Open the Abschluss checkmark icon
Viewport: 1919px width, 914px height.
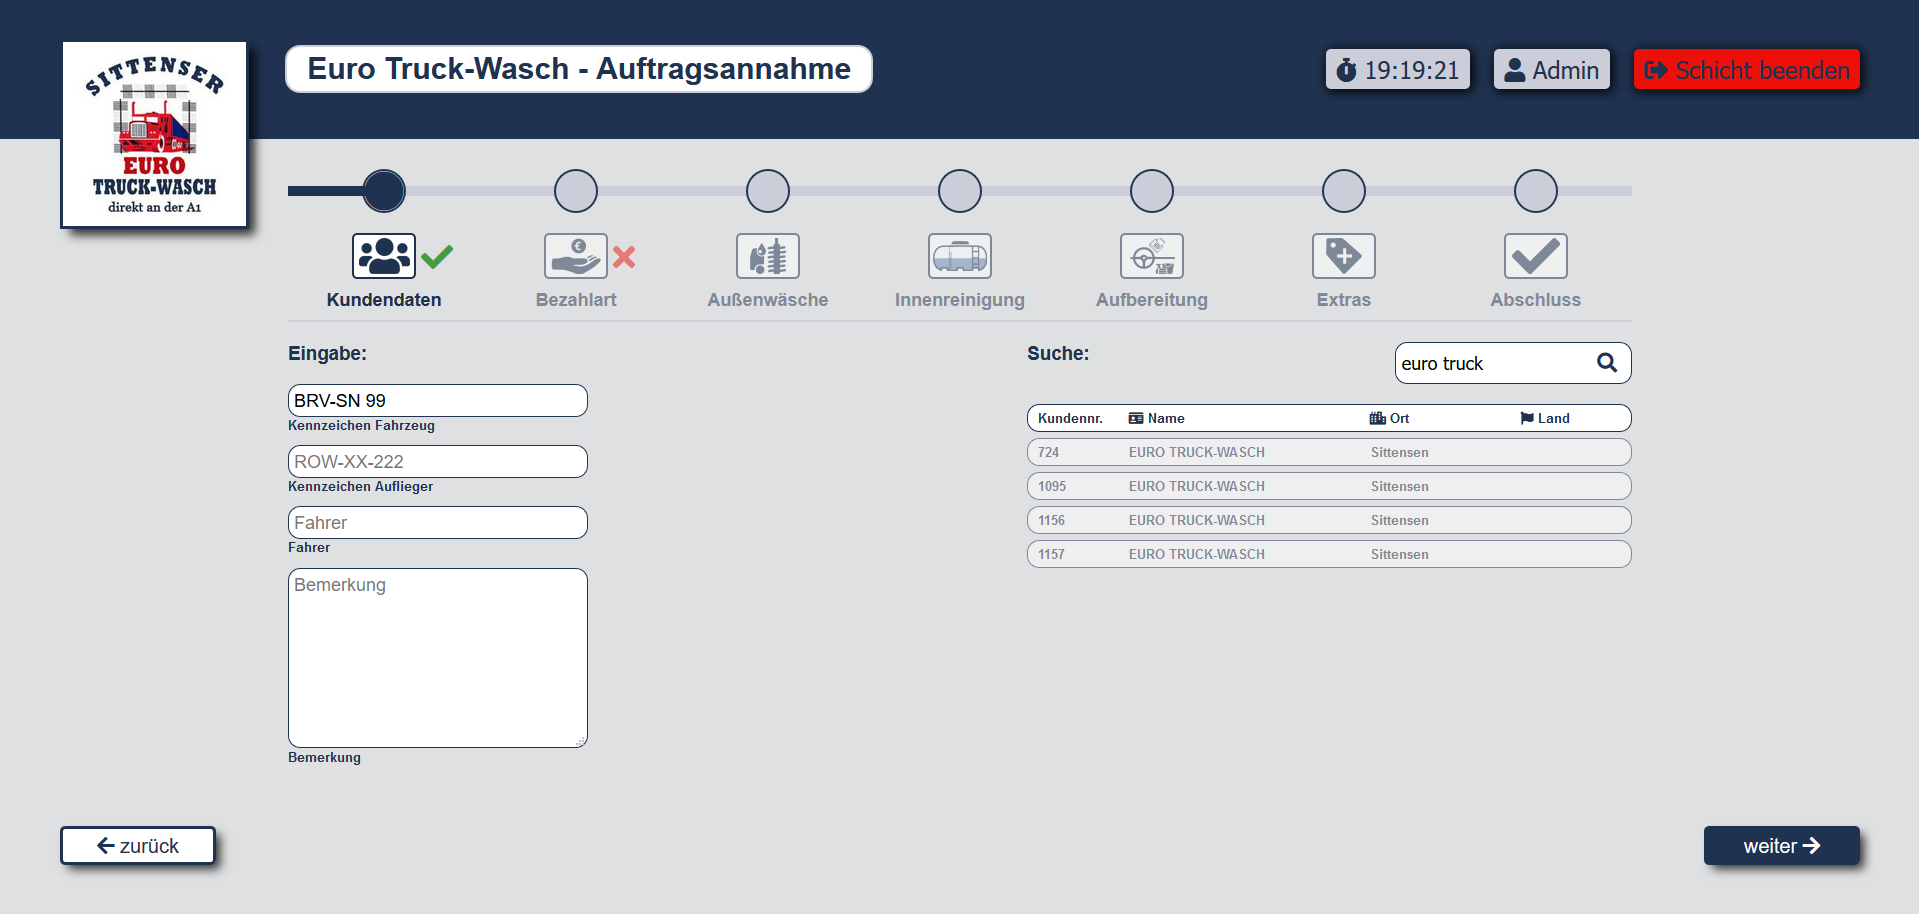click(1536, 256)
